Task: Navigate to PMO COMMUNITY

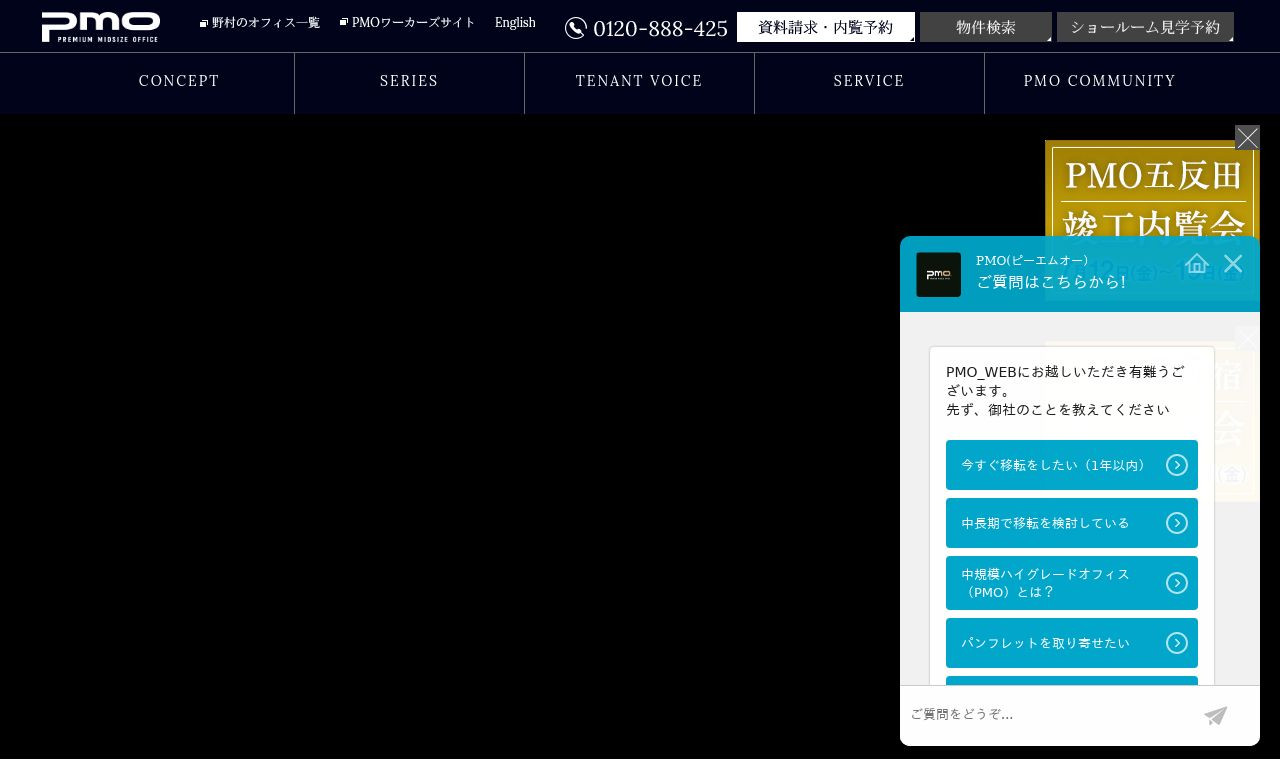Action: tap(1099, 81)
